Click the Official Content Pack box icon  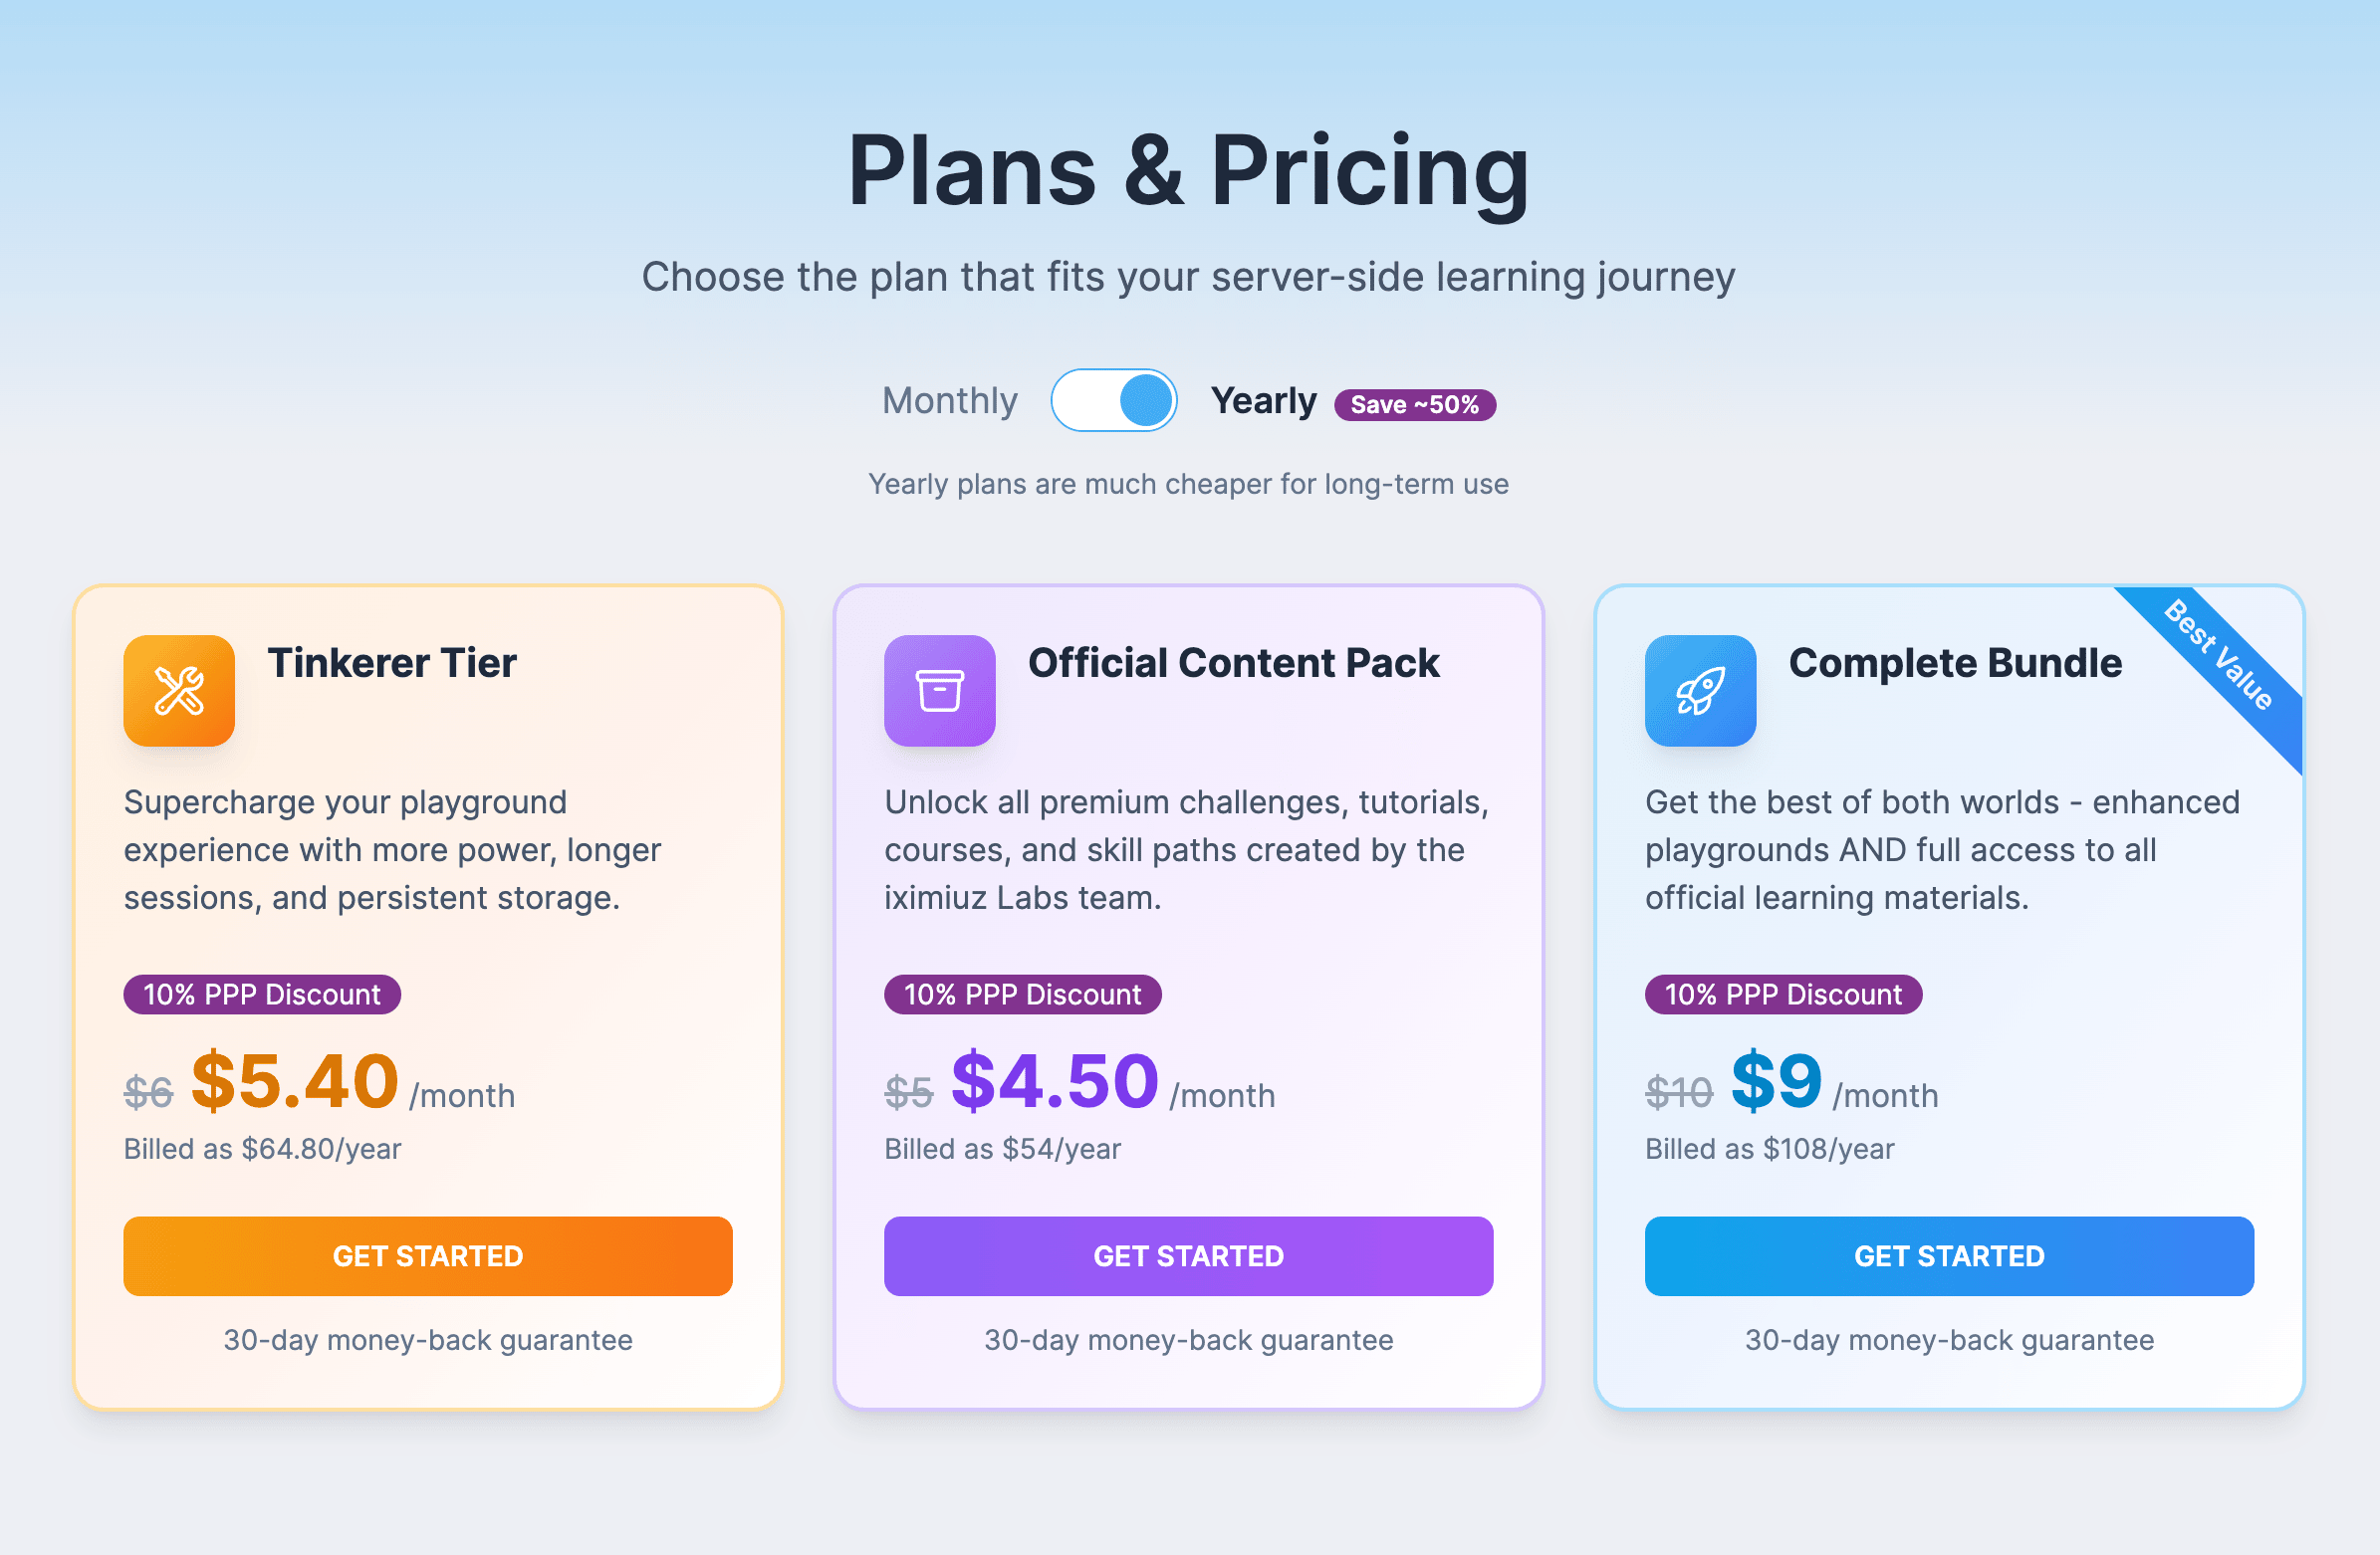point(939,690)
